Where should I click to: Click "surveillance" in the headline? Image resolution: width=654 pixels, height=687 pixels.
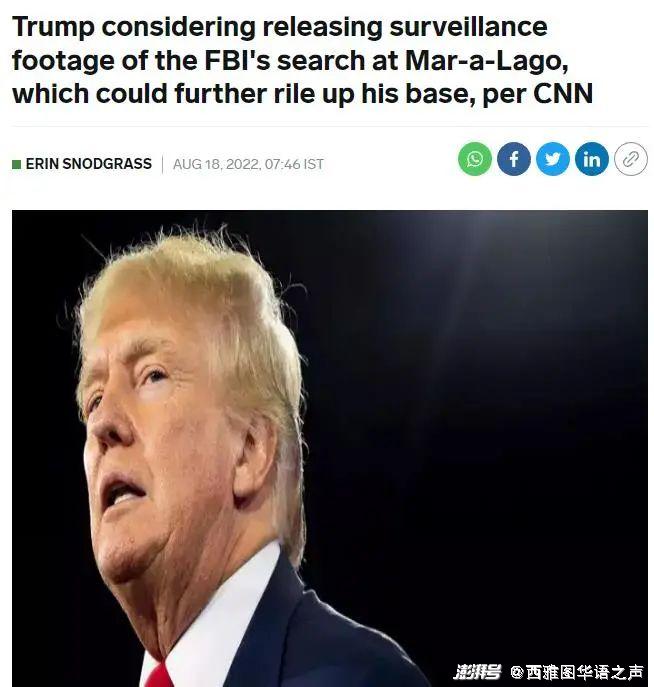coord(468,27)
